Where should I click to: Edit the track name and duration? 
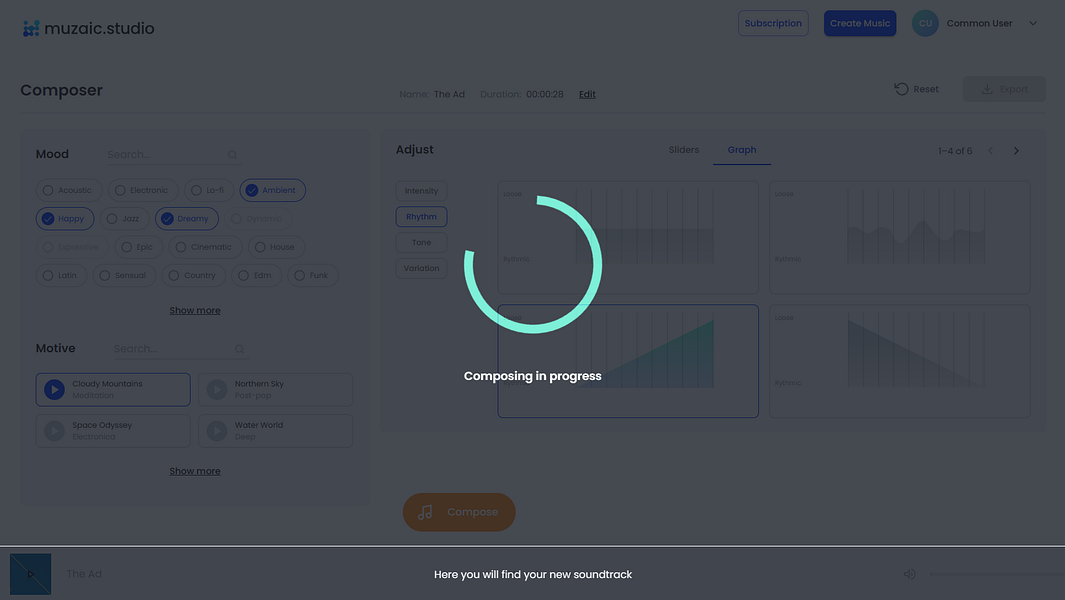[x=587, y=94]
